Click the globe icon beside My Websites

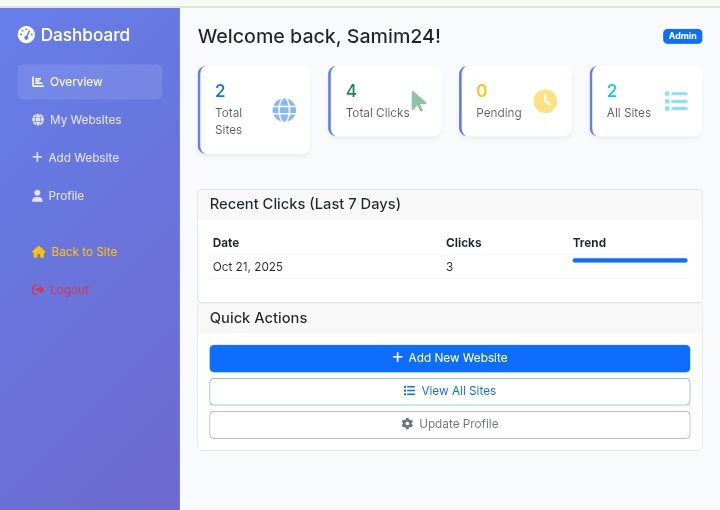pyautogui.click(x=38, y=120)
